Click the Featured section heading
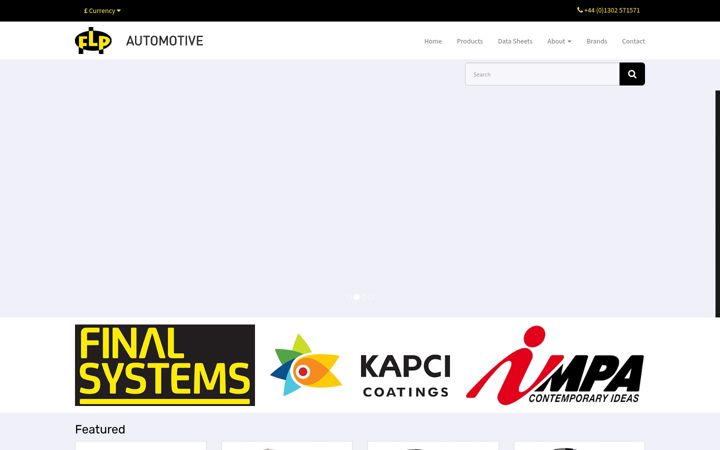 100,429
